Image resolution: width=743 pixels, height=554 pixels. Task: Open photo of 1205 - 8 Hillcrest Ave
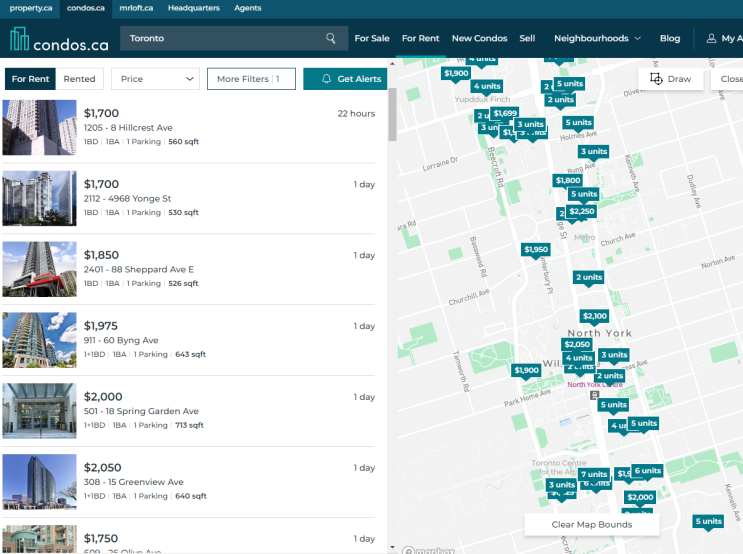pyautogui.click(x=39, y=127)
